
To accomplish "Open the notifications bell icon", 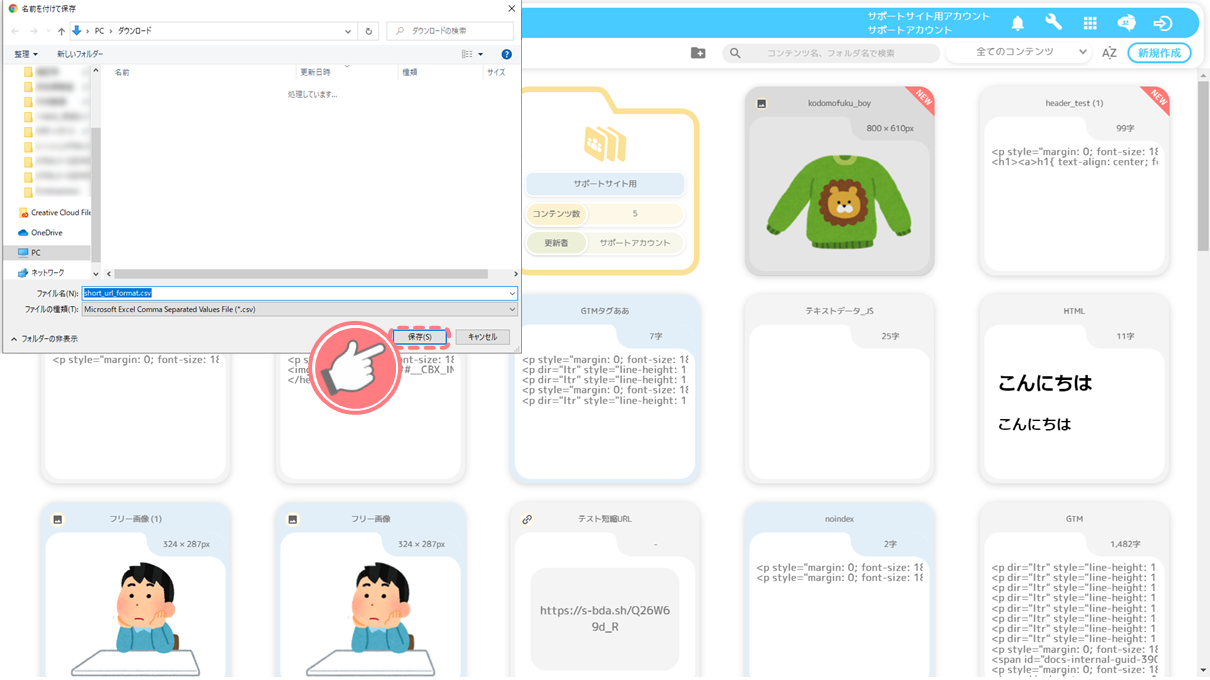I will tap(1017, 23).
